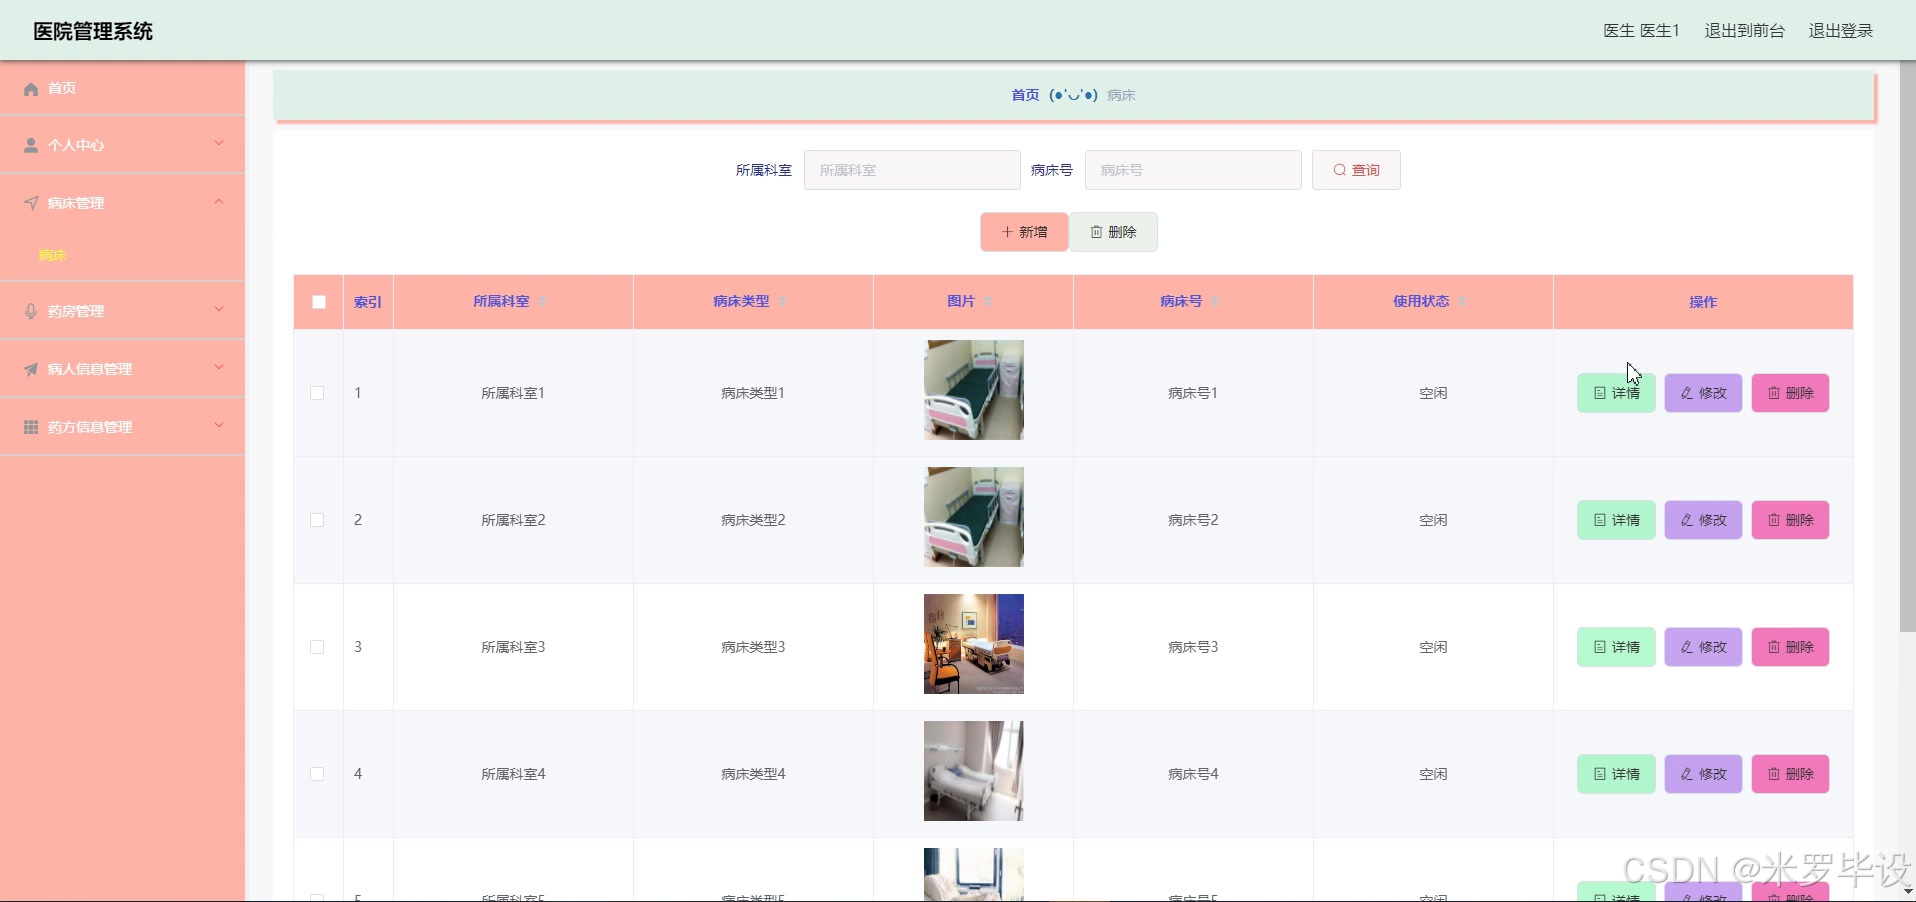Viewport: 1916px width, 902px height.
Task: Focus the 所属科室 search field
Action: 912,170
